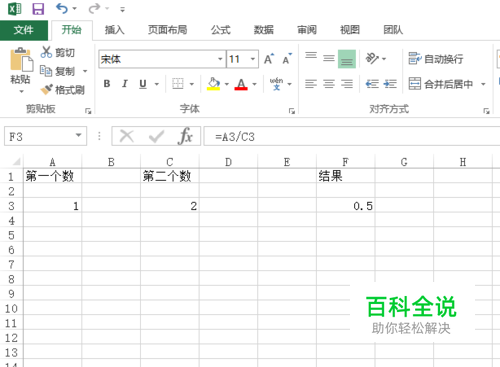Select column F header

[345, 162]
